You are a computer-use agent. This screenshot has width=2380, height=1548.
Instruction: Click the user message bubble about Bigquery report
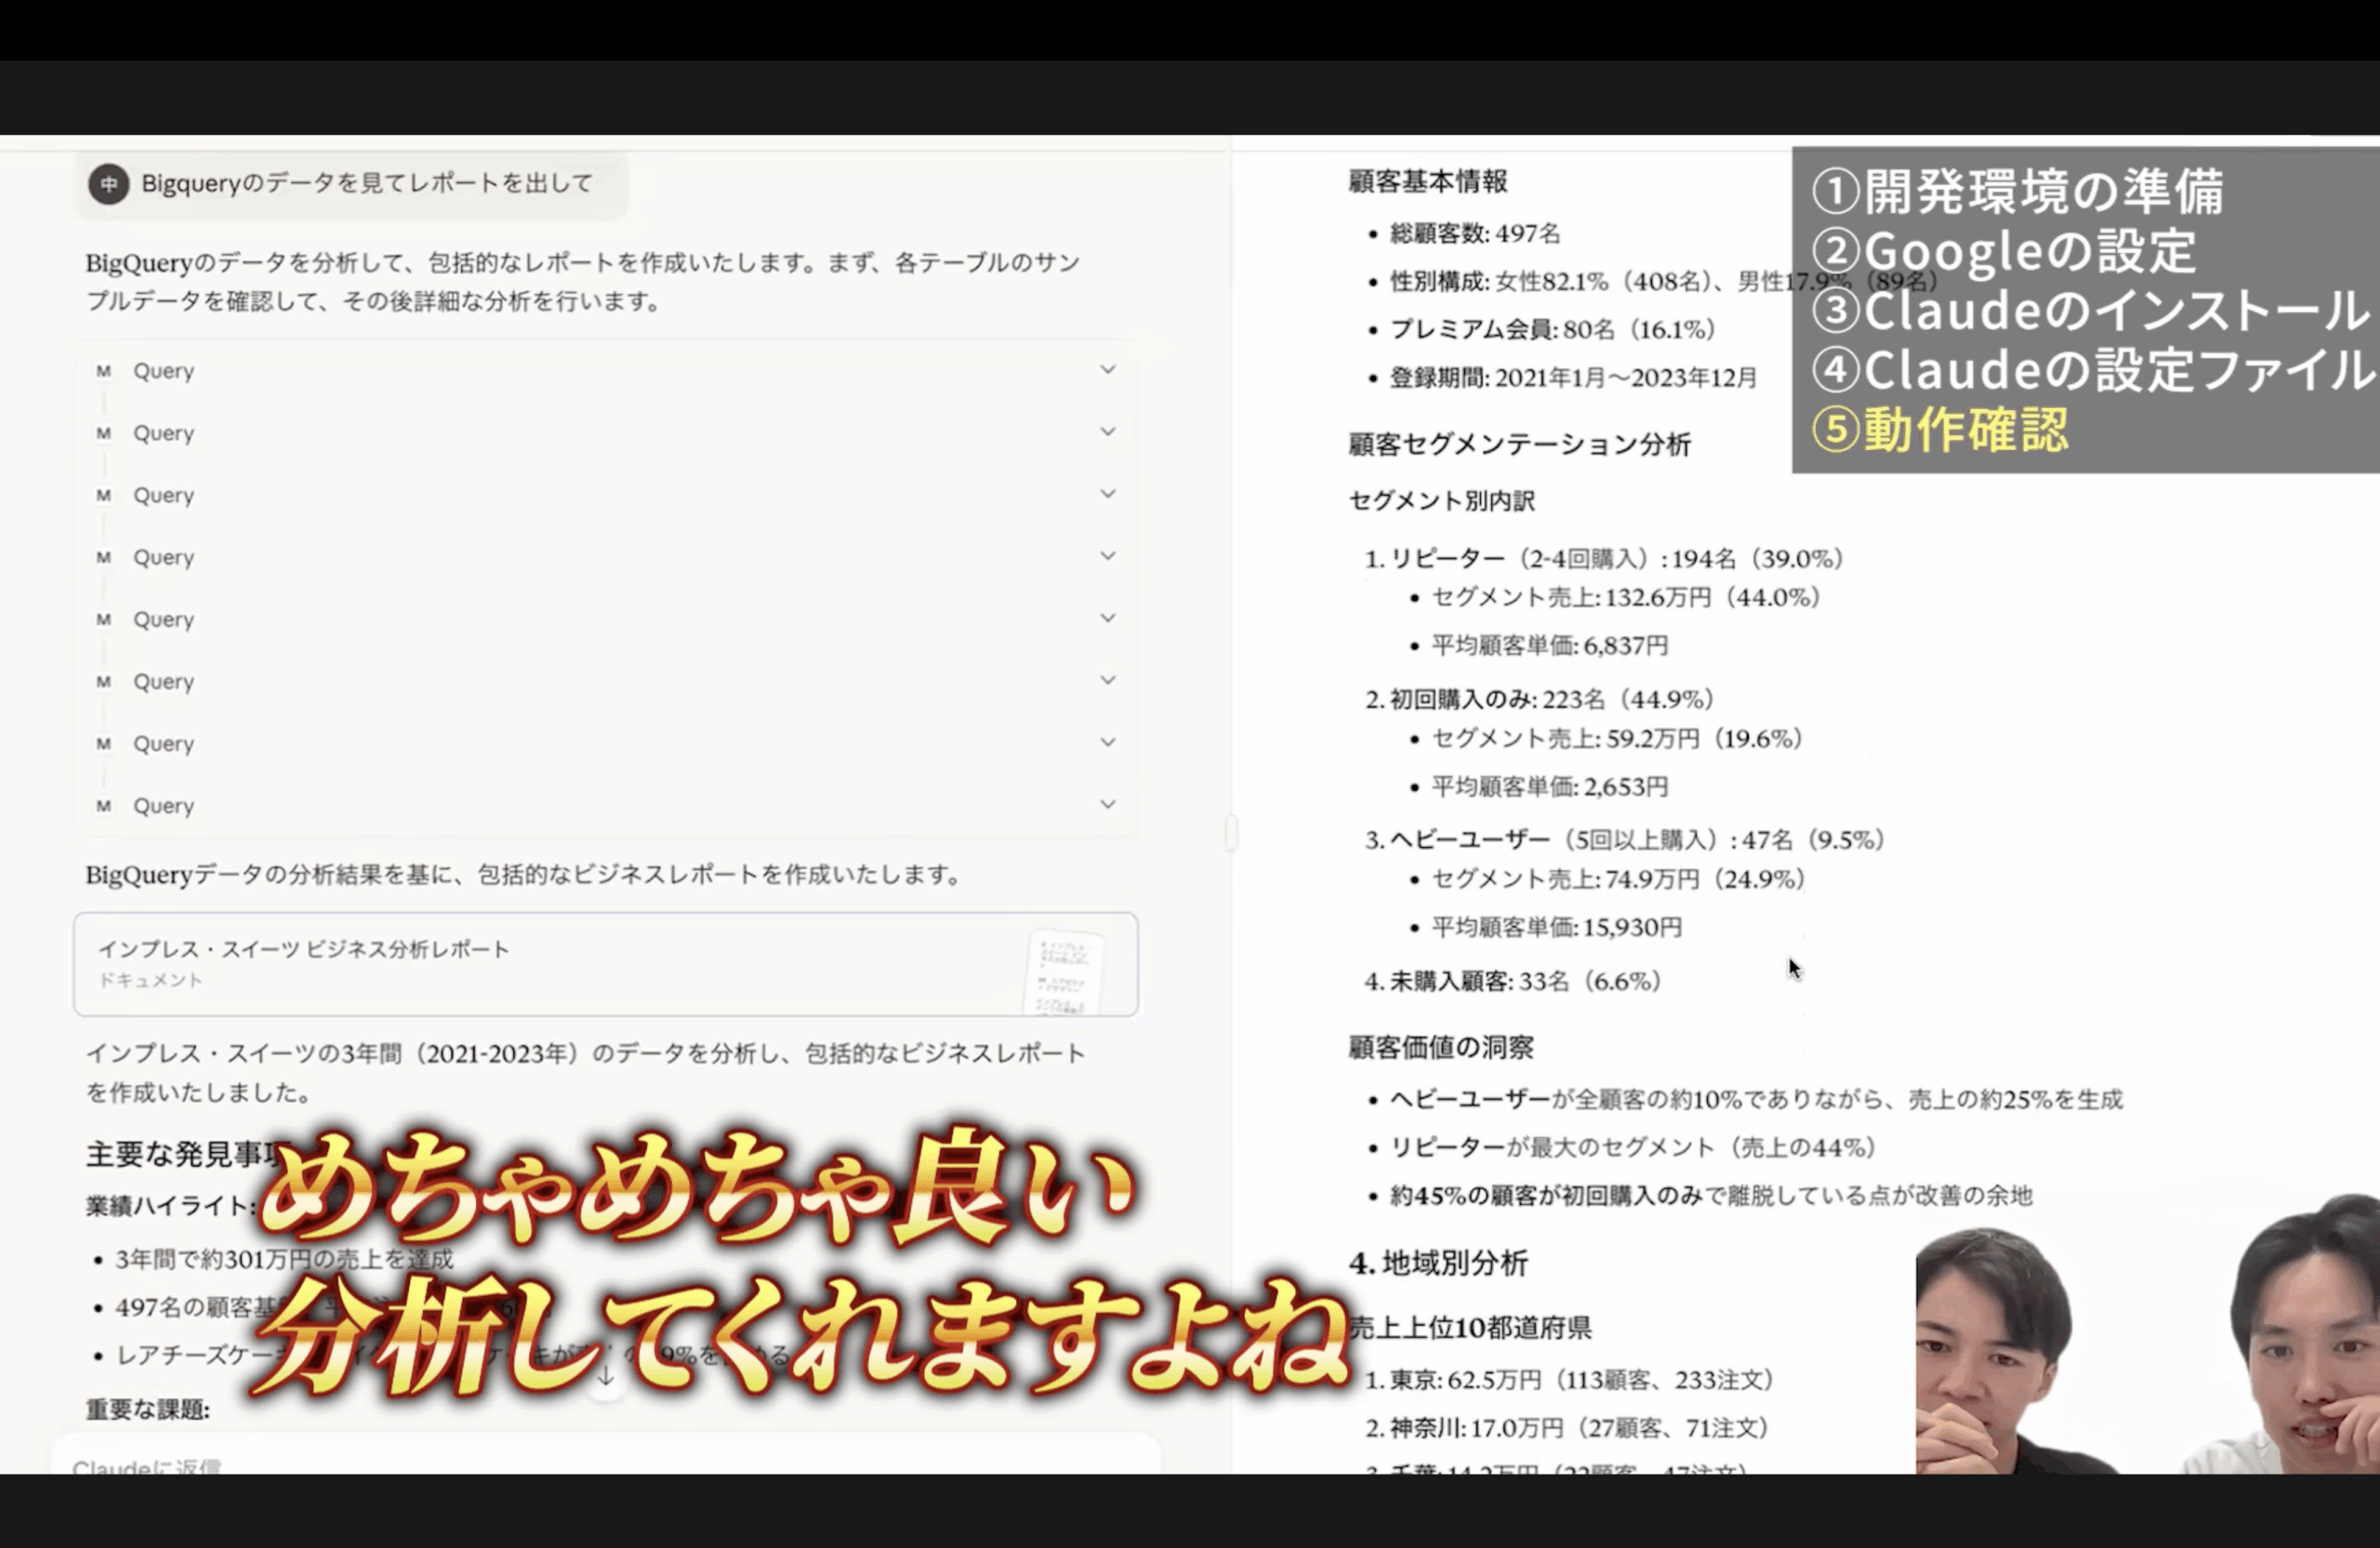click(366, 184)
